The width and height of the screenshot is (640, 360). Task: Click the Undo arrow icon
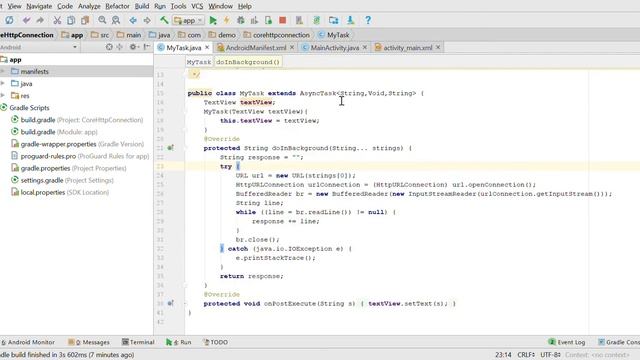(x=27, y=20)
